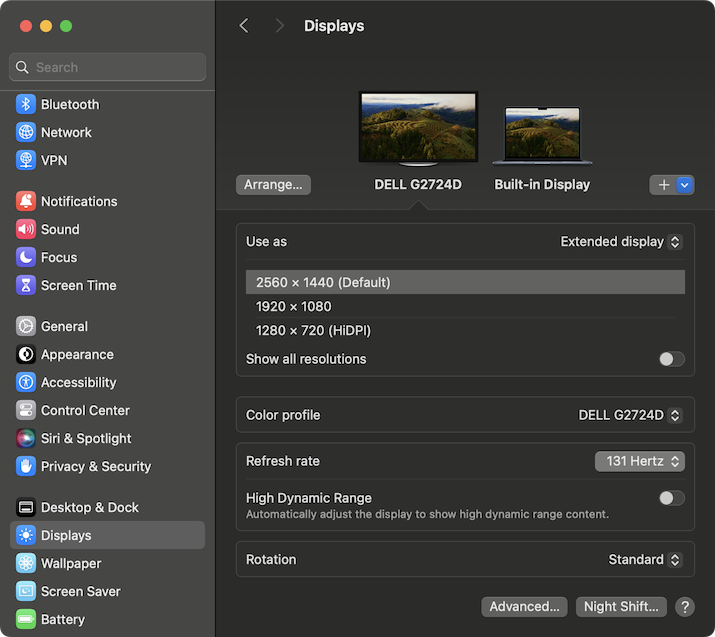Open Sound settings speaker icon

tap(26, 229)
